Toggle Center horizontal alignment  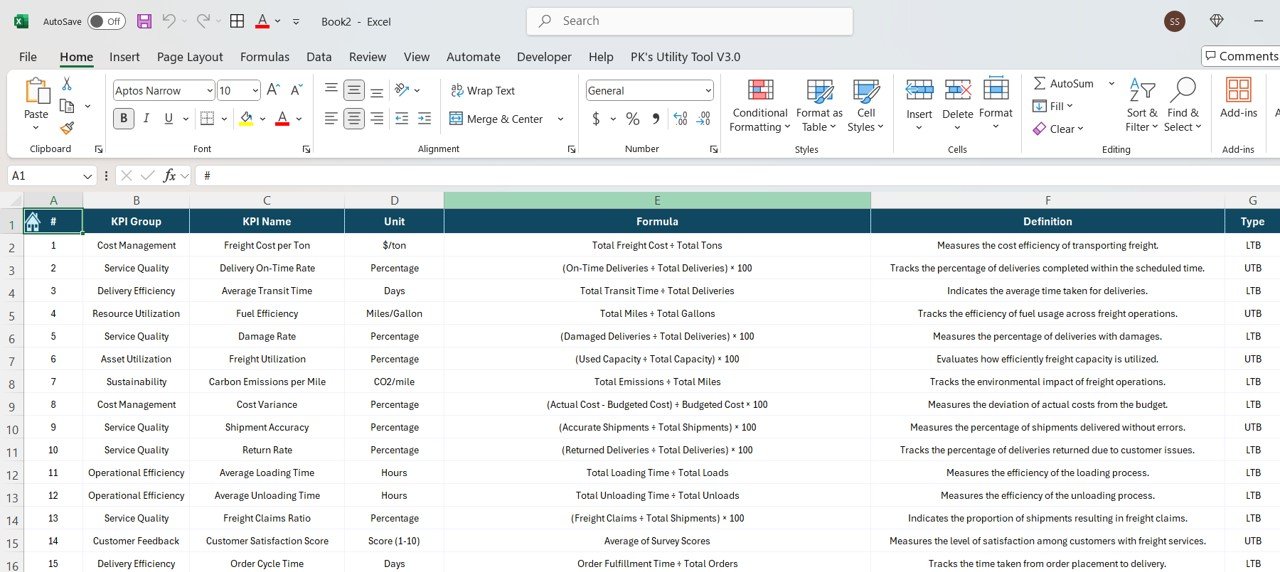(x=354, y=118)
